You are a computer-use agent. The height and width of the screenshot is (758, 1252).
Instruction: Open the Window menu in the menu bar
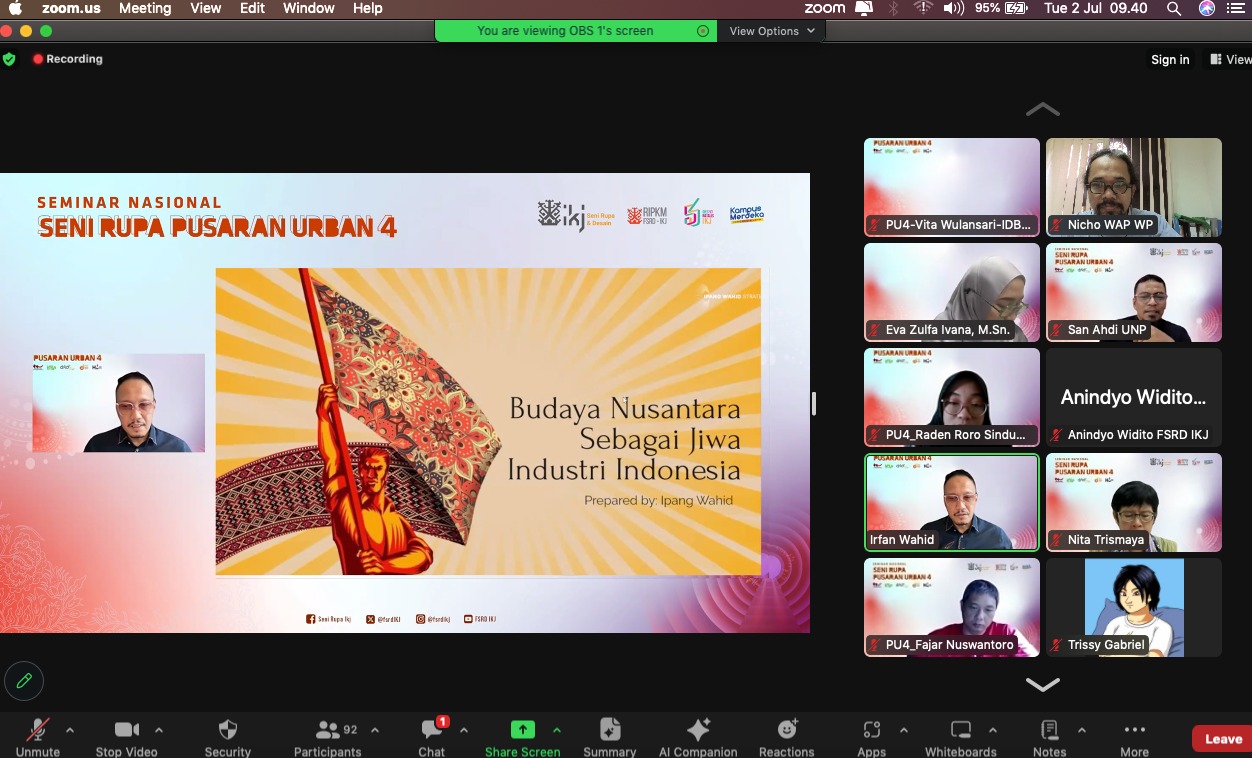click(308, 8)
